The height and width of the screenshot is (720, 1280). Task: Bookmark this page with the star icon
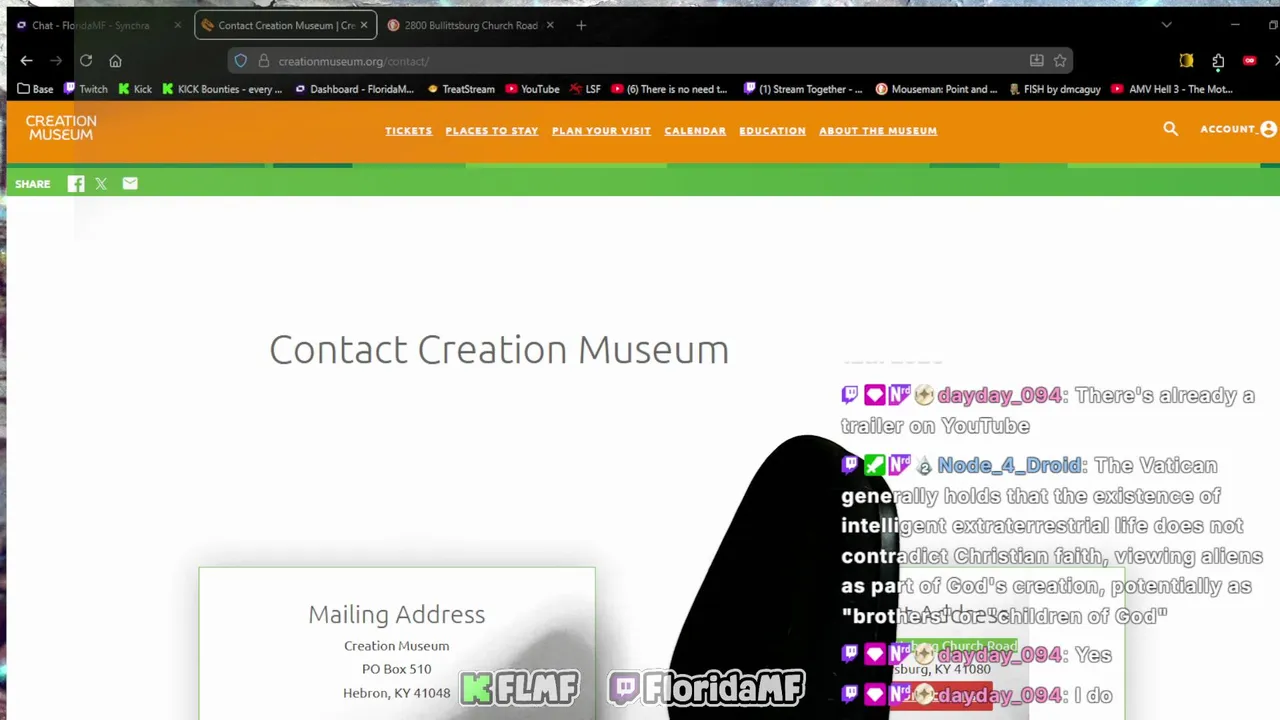coord(1060,61)
